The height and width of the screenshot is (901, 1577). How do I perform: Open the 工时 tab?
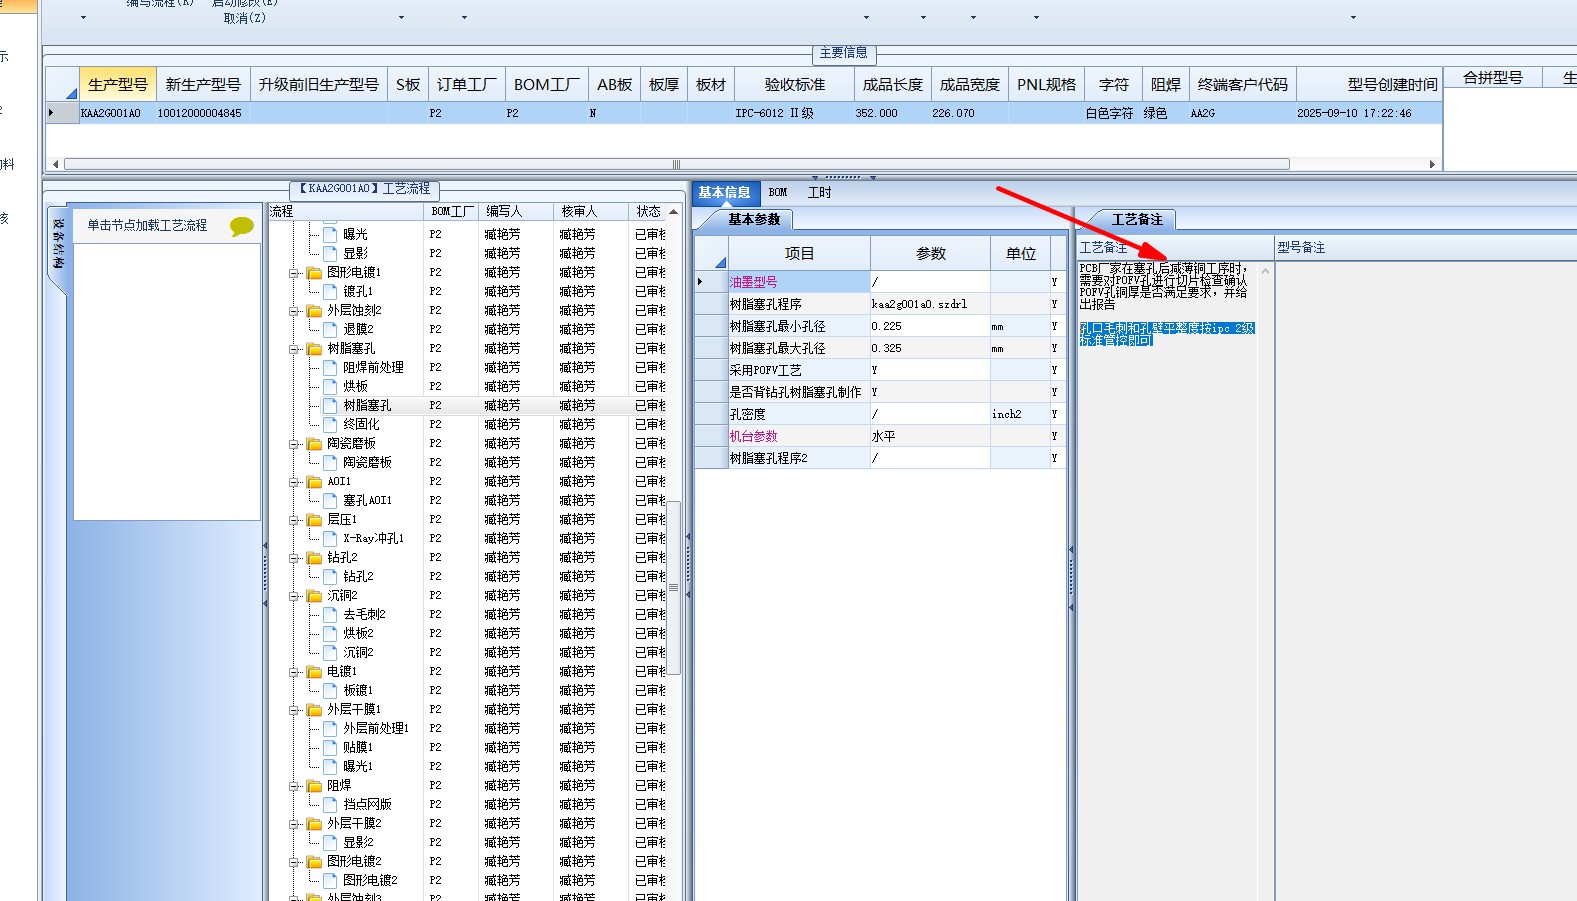[x=819, y=192]
